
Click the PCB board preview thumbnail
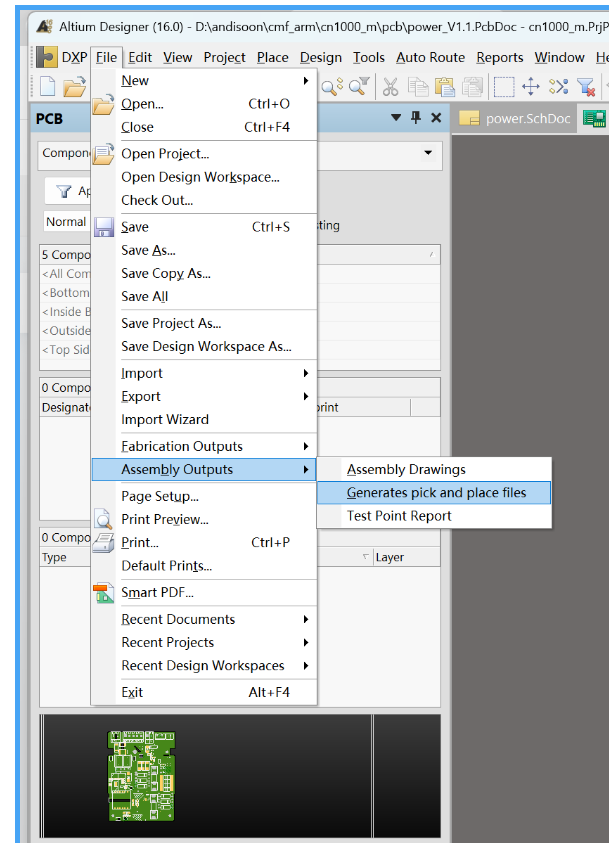click(141, 776)
